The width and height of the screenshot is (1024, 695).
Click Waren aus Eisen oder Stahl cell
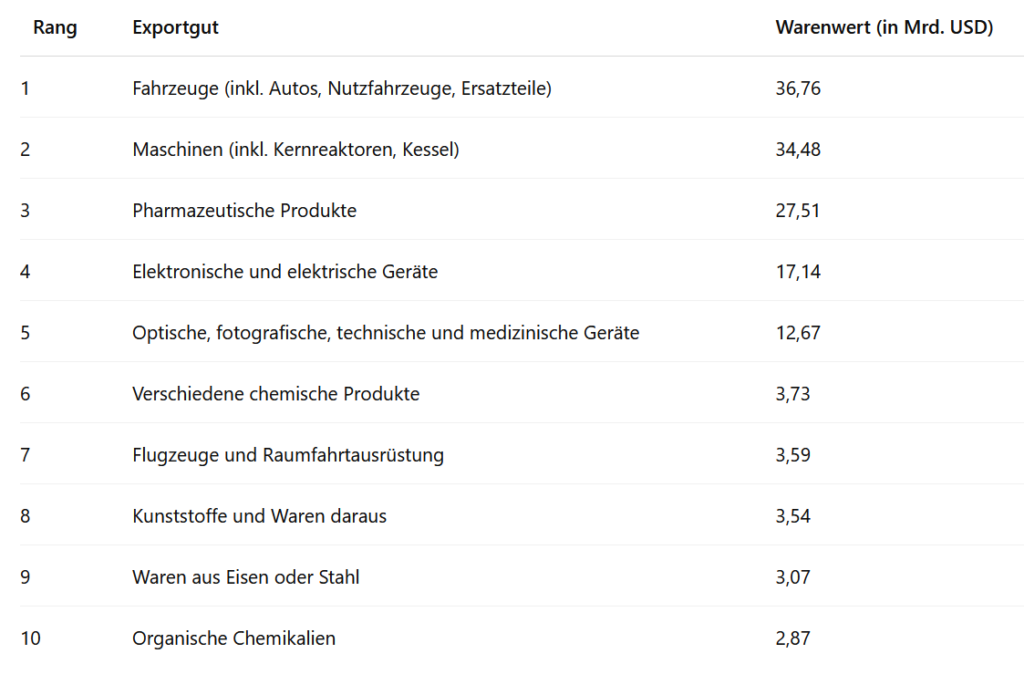pyautogui.click(x=246, y=577)
